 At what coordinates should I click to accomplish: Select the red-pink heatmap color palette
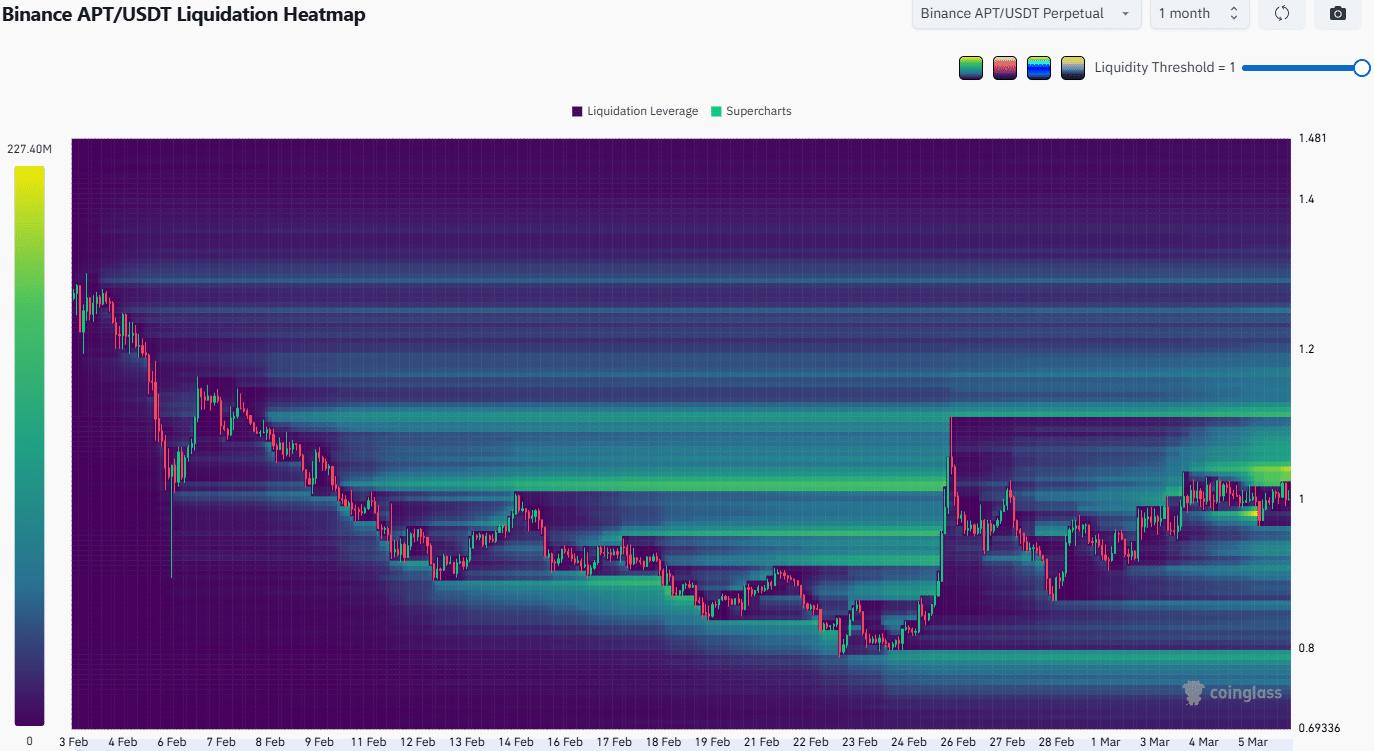tap(1004, 67)
